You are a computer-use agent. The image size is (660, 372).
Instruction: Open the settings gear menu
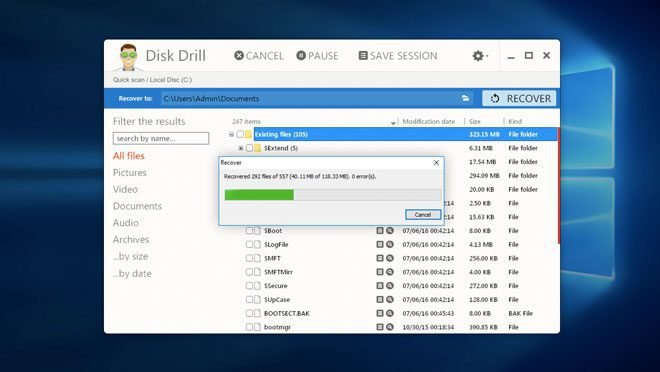(x=480, y=56)
